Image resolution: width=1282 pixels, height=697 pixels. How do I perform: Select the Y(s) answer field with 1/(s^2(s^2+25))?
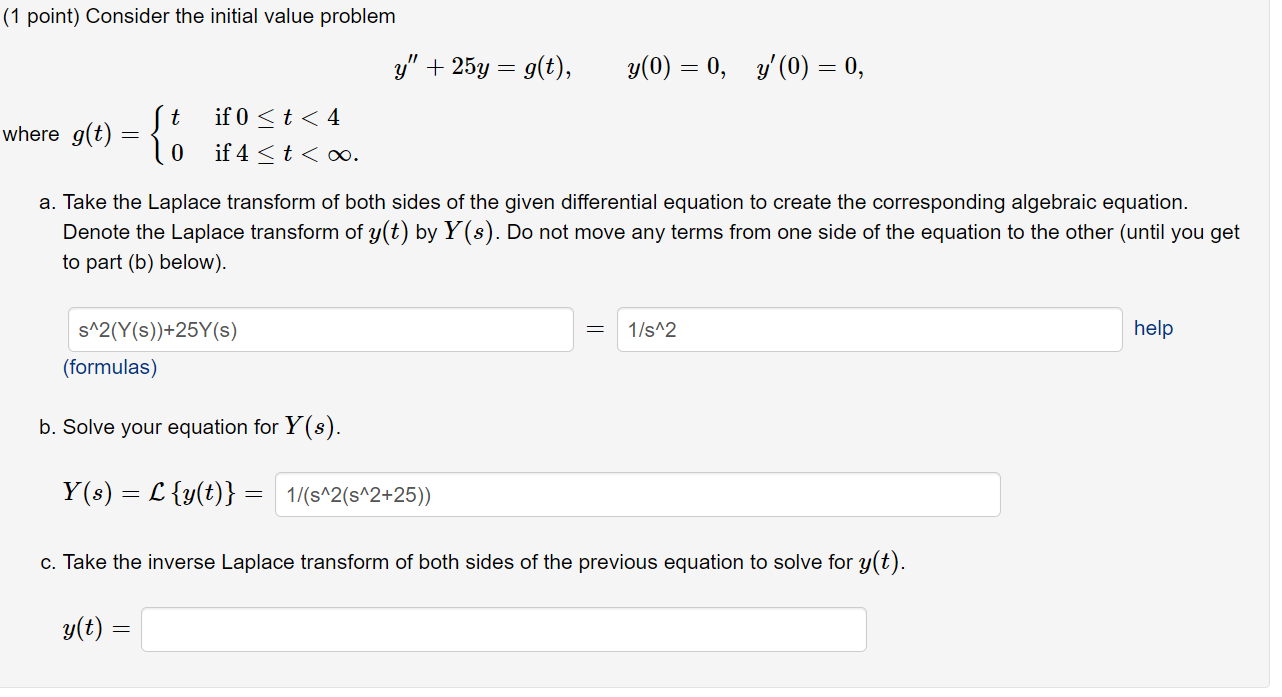pyautogui.click(x=636, y=493)
